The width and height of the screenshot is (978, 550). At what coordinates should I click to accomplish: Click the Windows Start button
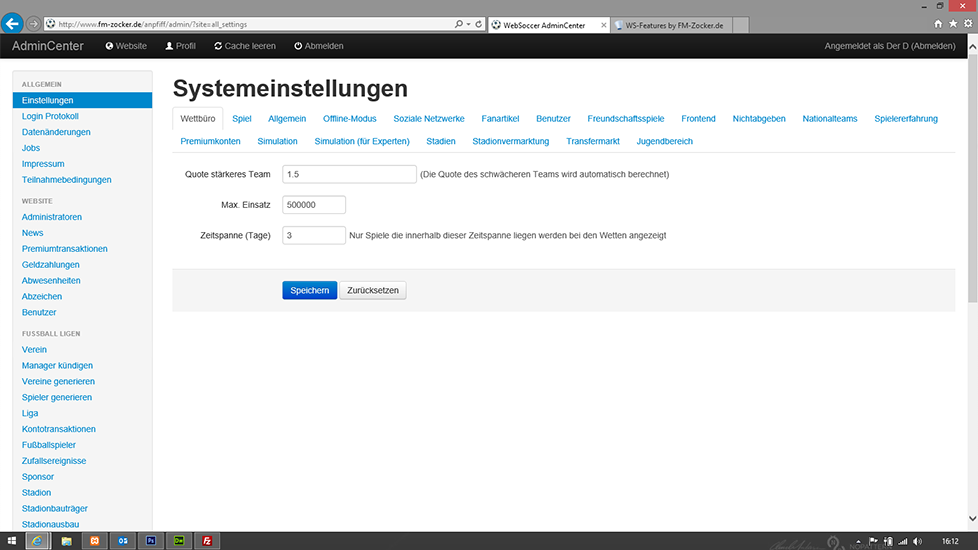(x=9, y=541)
